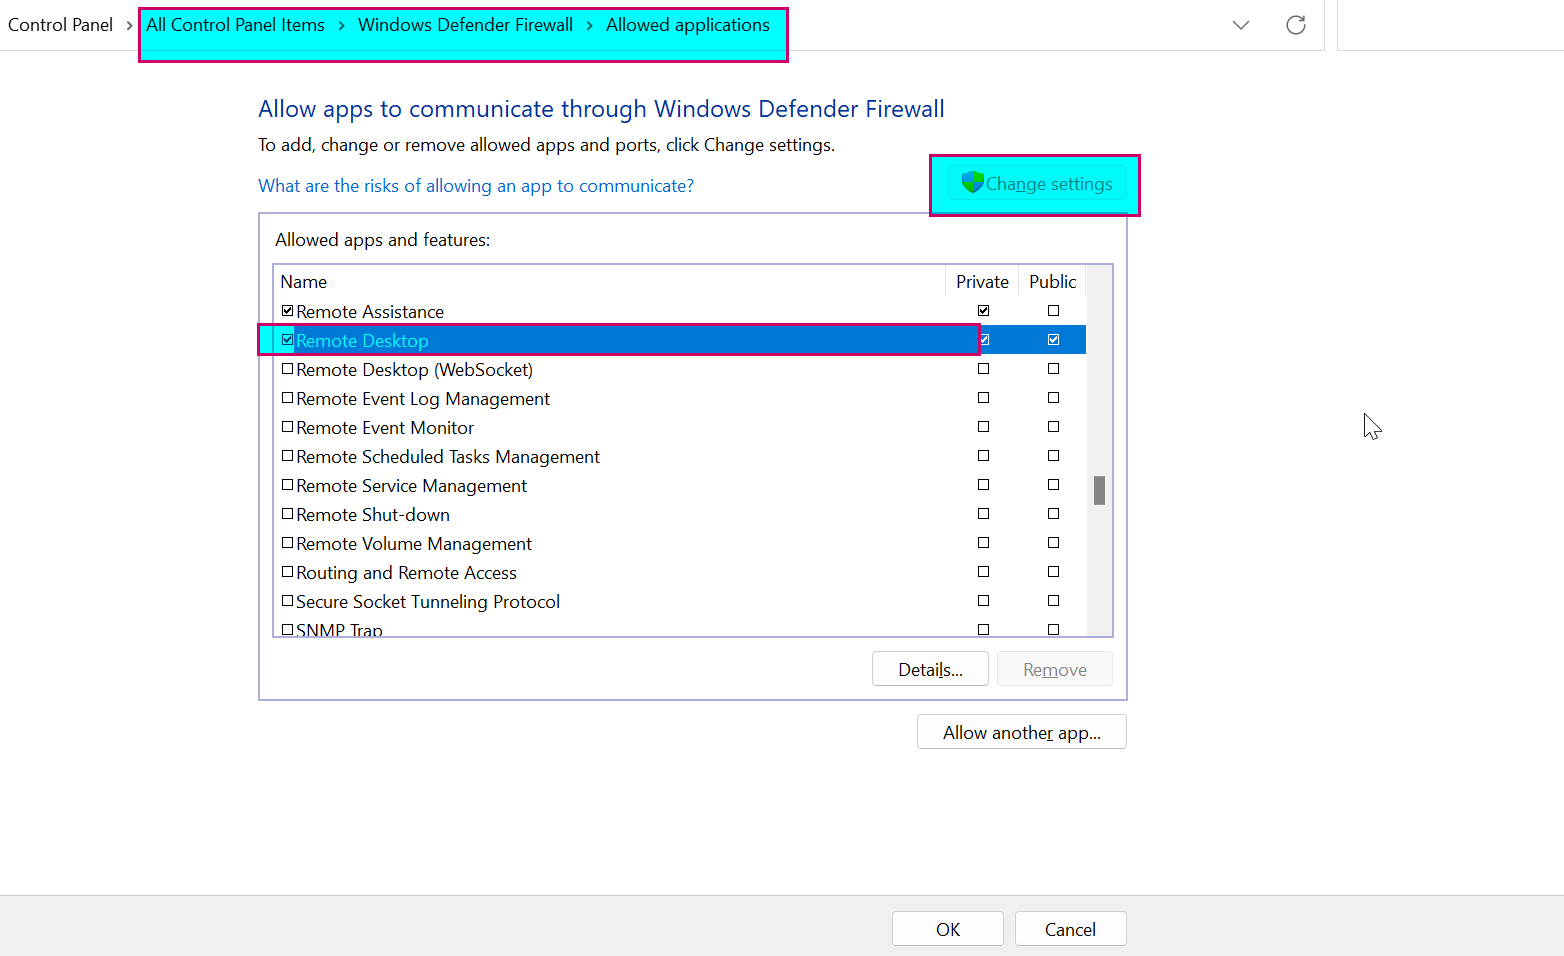Click the apps list scrollbar thumb

[1099, 490]
